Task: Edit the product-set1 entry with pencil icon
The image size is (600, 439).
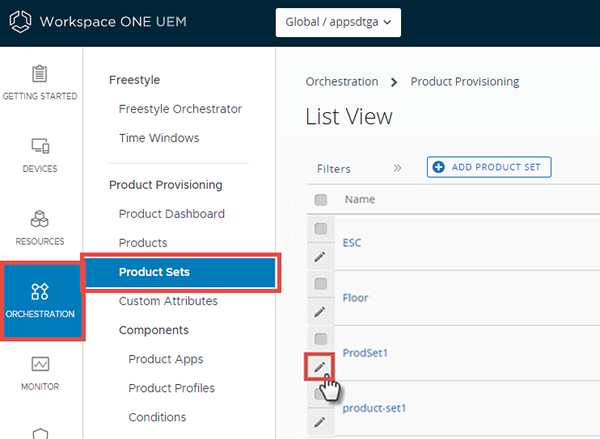Action: tap(320, 422)
